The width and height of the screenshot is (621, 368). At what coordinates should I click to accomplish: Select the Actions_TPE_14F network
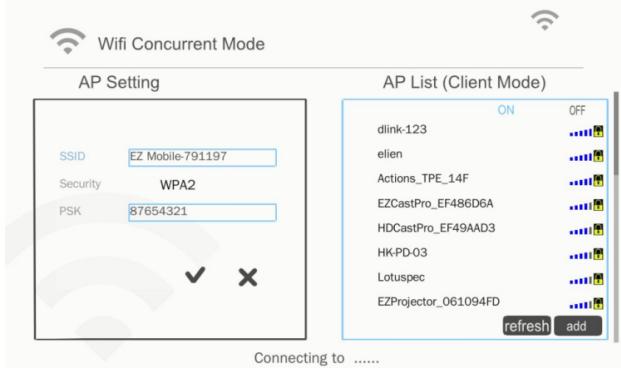pos(423,179)
